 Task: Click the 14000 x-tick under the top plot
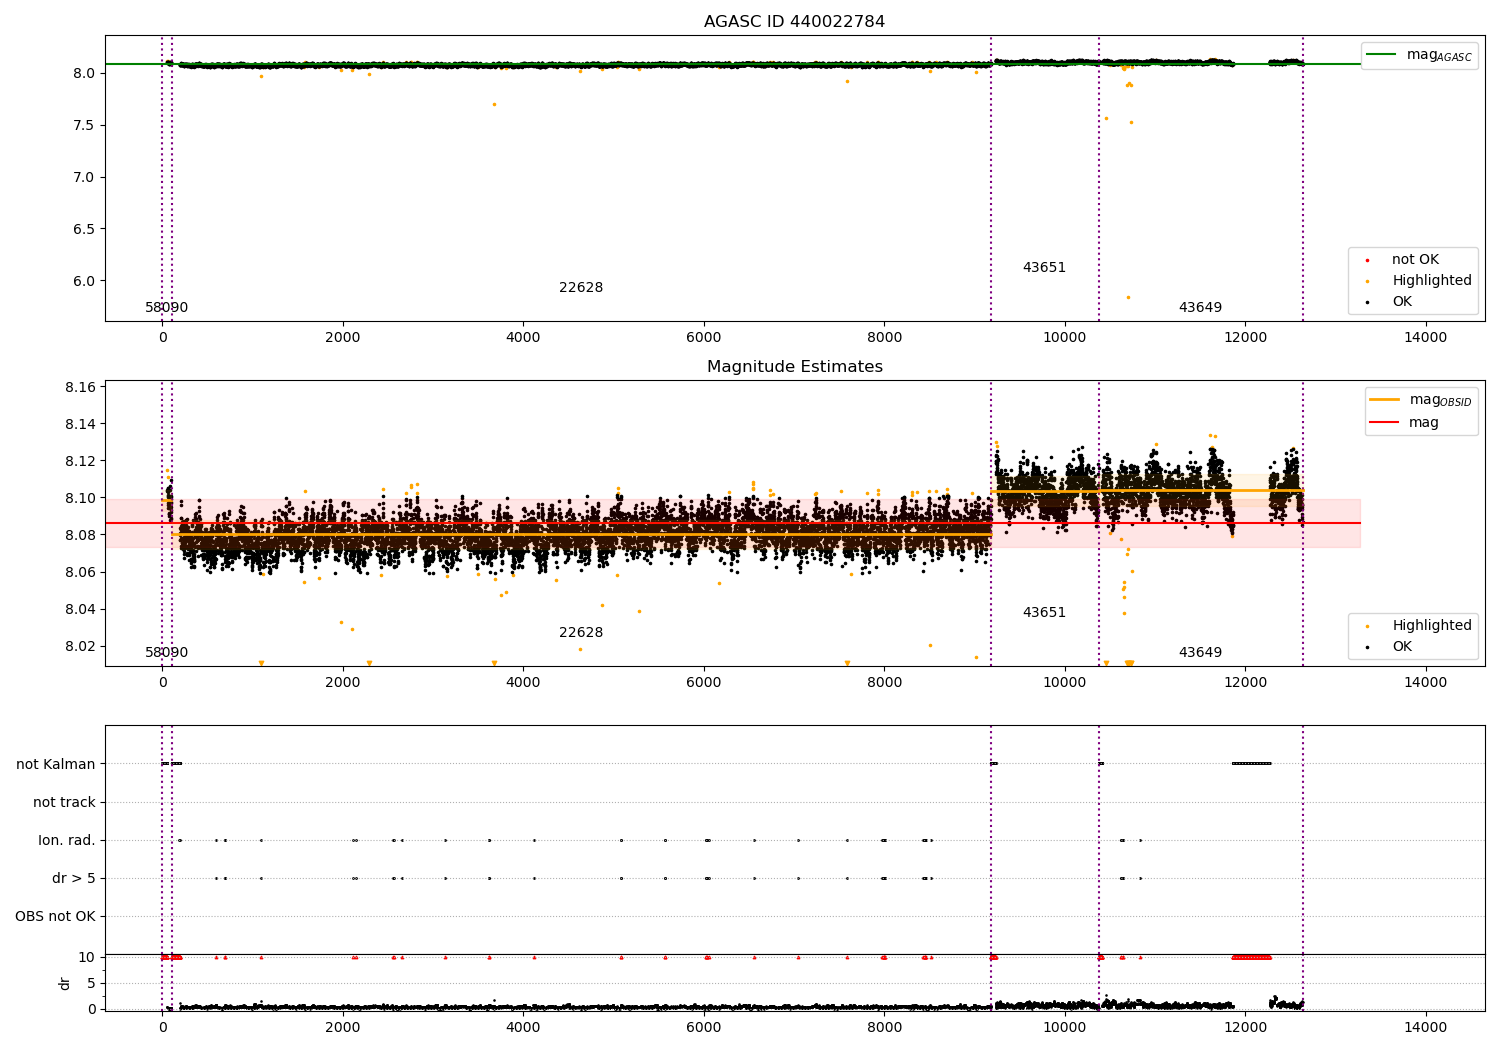1425,339
